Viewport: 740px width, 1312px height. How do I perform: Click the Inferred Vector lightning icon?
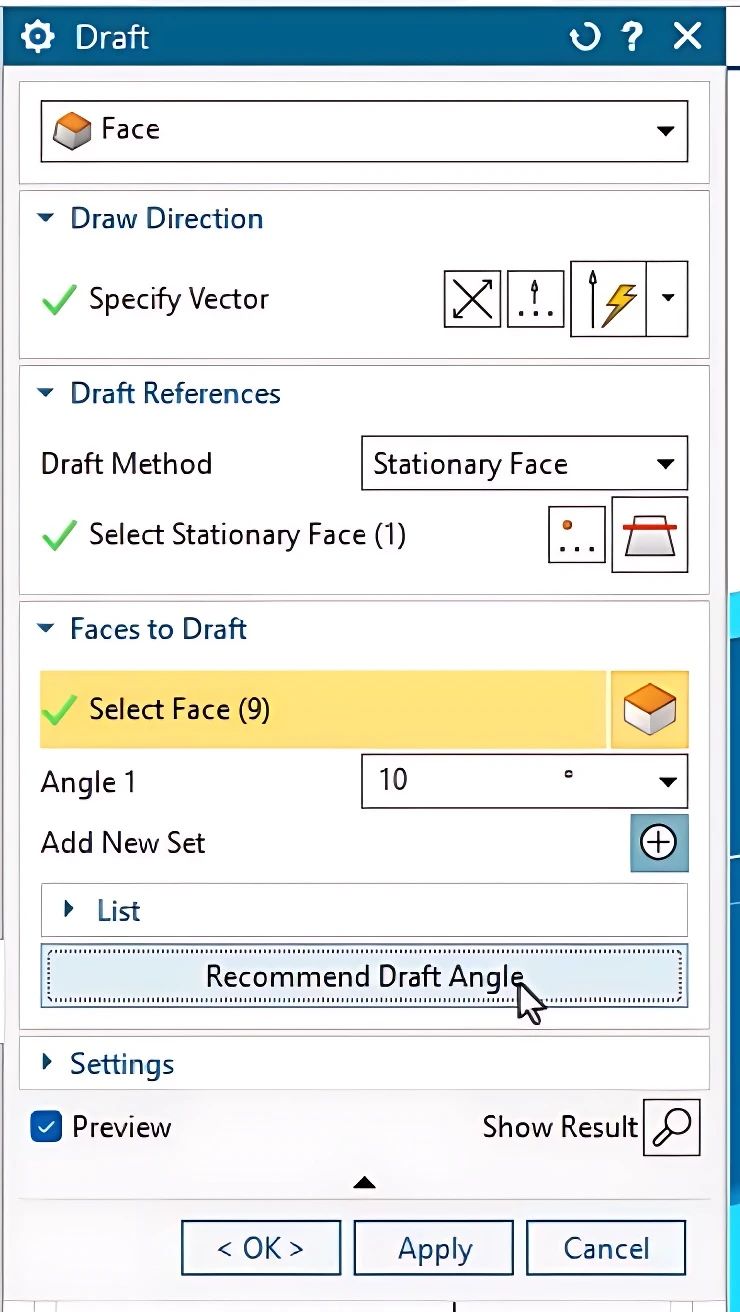pos(609,299)
